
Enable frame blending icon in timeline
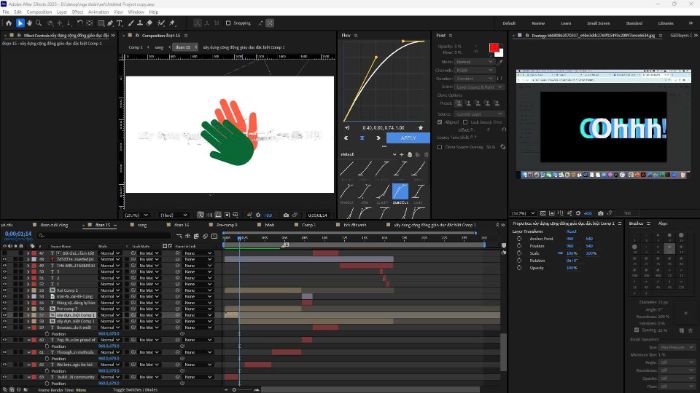click(x=196, y=236)
